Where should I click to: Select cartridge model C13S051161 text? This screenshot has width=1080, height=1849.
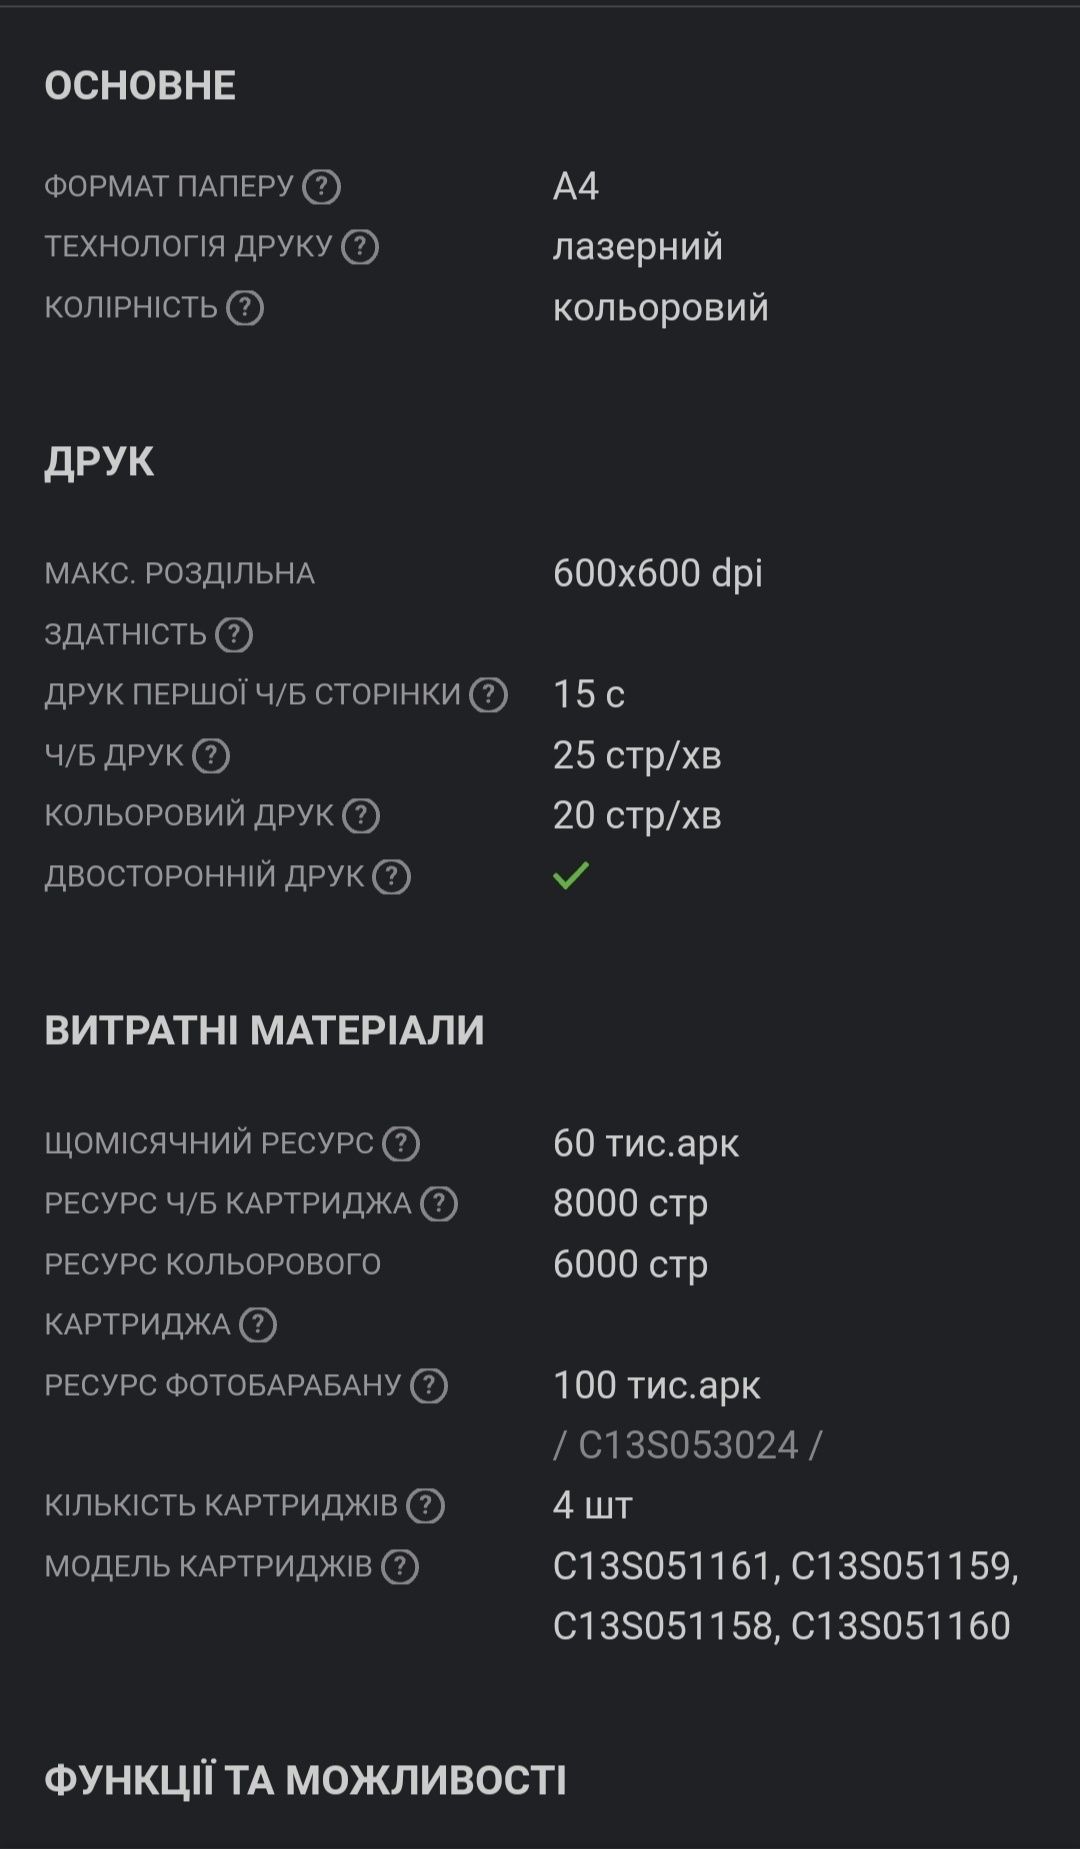tap(662, 1566)
